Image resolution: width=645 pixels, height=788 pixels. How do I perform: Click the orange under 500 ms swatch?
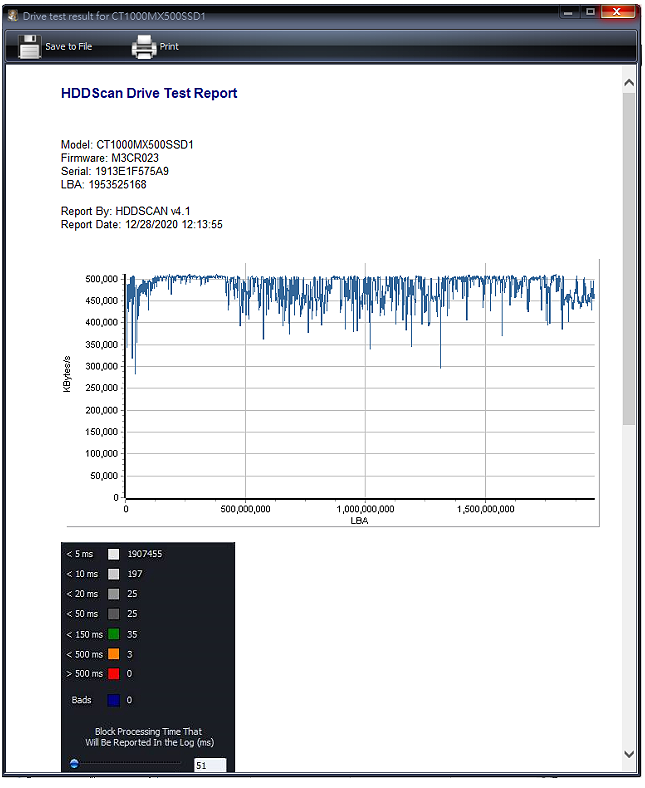pyautogui.click(x=114, y=654)
